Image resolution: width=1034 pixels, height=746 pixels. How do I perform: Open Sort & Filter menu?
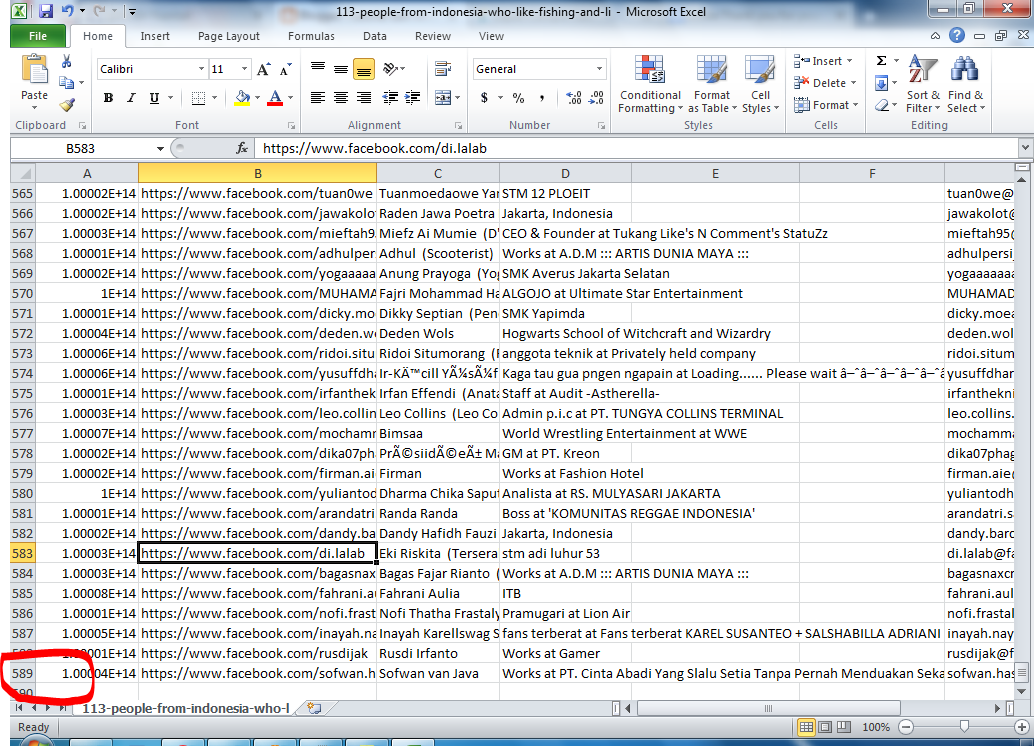[x=923, y=84]
